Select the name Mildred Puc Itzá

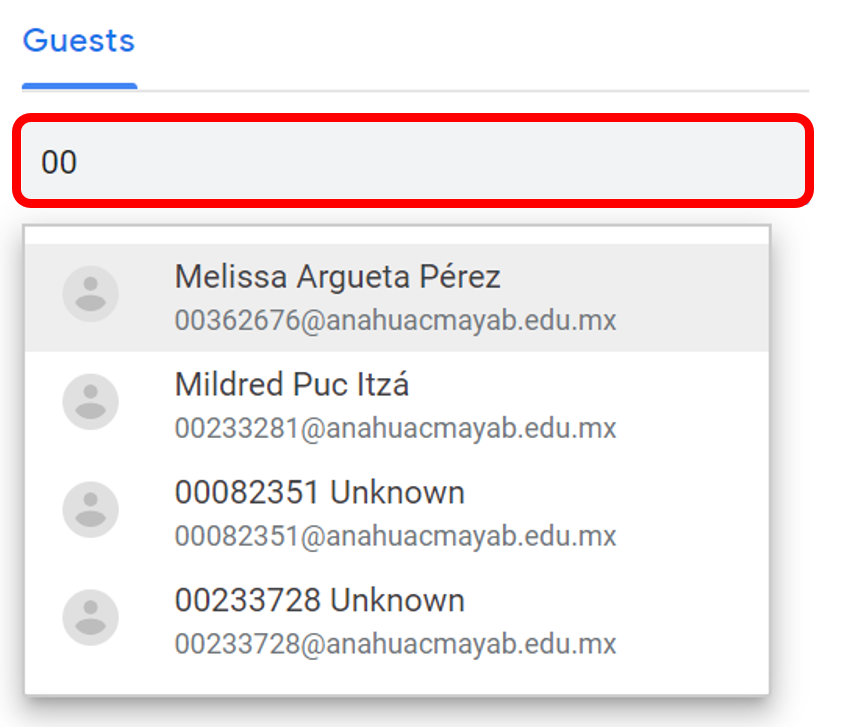click(x=292, y=384)
